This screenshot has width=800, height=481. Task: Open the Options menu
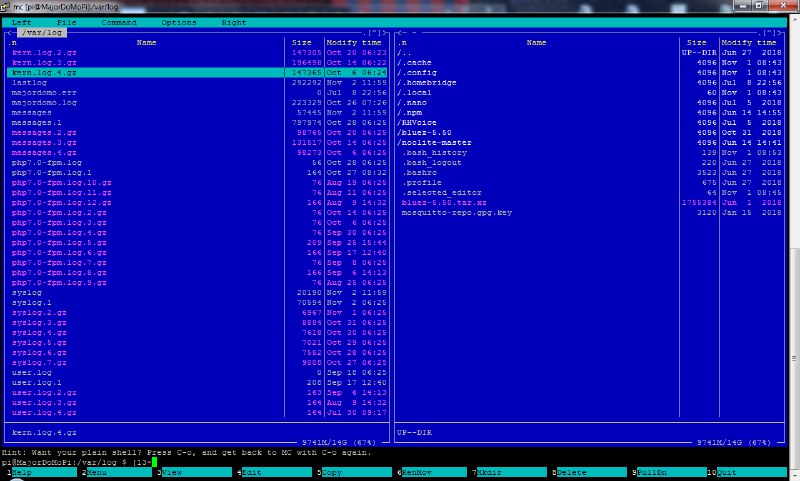coord(179,22)
